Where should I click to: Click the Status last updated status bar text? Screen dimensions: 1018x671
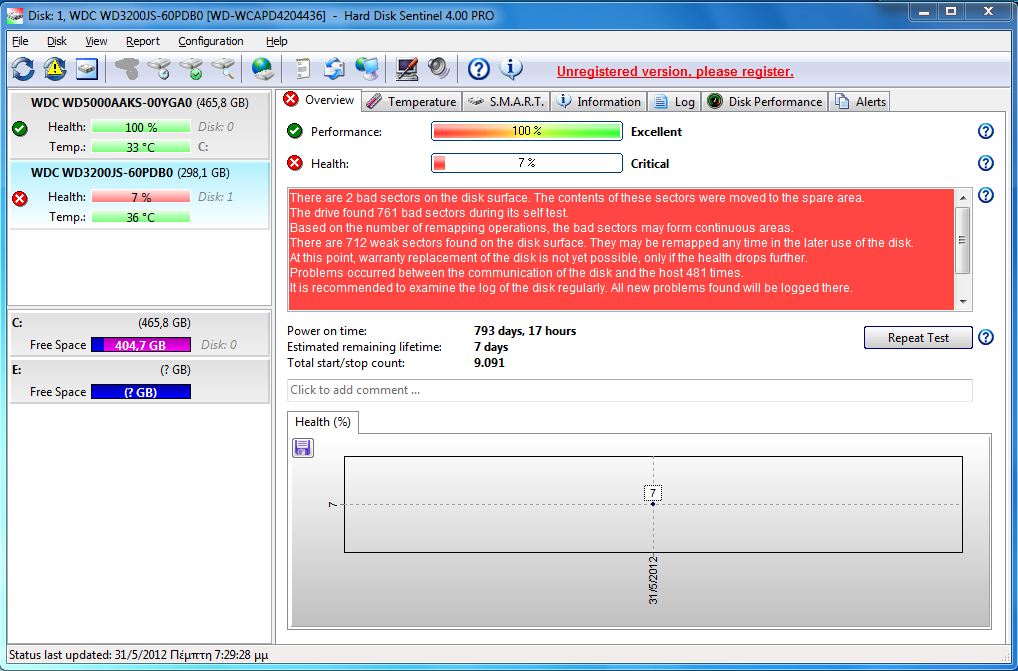click(x=138, y=655)
